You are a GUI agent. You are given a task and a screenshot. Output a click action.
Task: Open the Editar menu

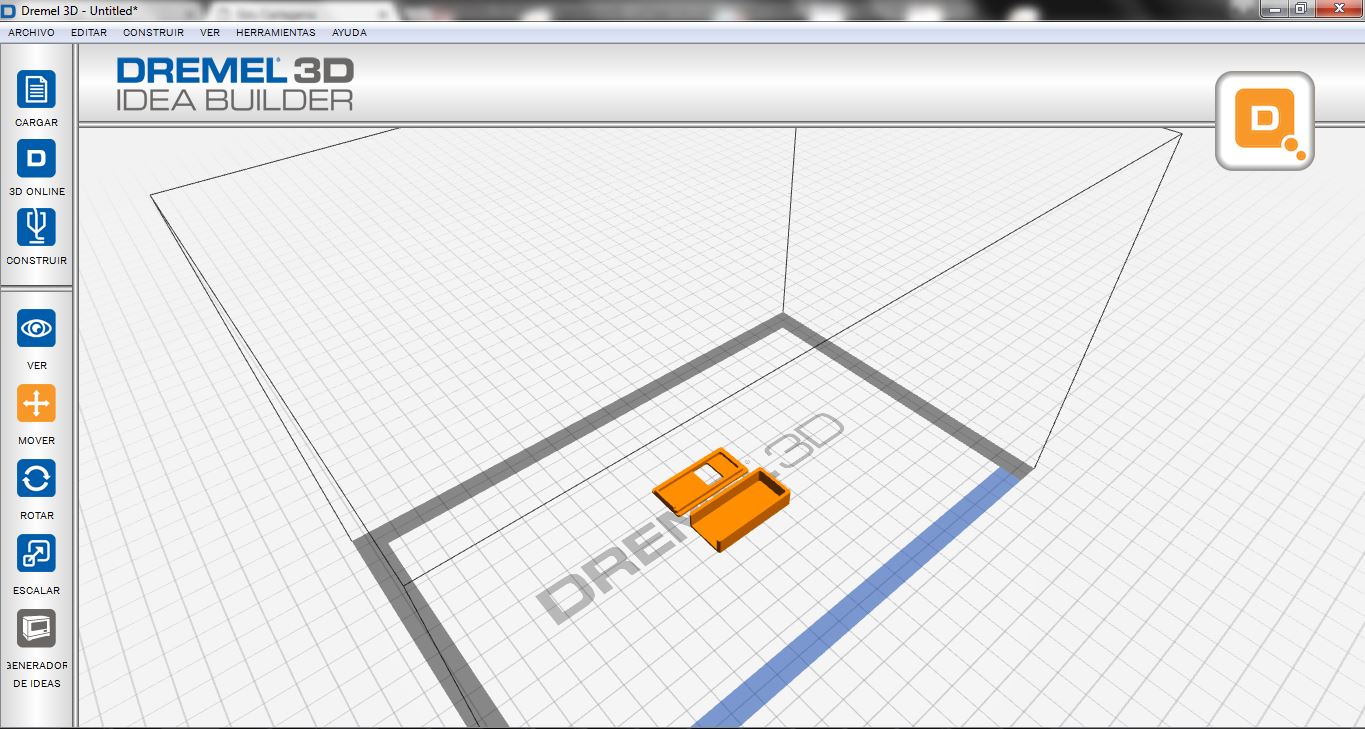pyautogui.click(x=89, y=32)
